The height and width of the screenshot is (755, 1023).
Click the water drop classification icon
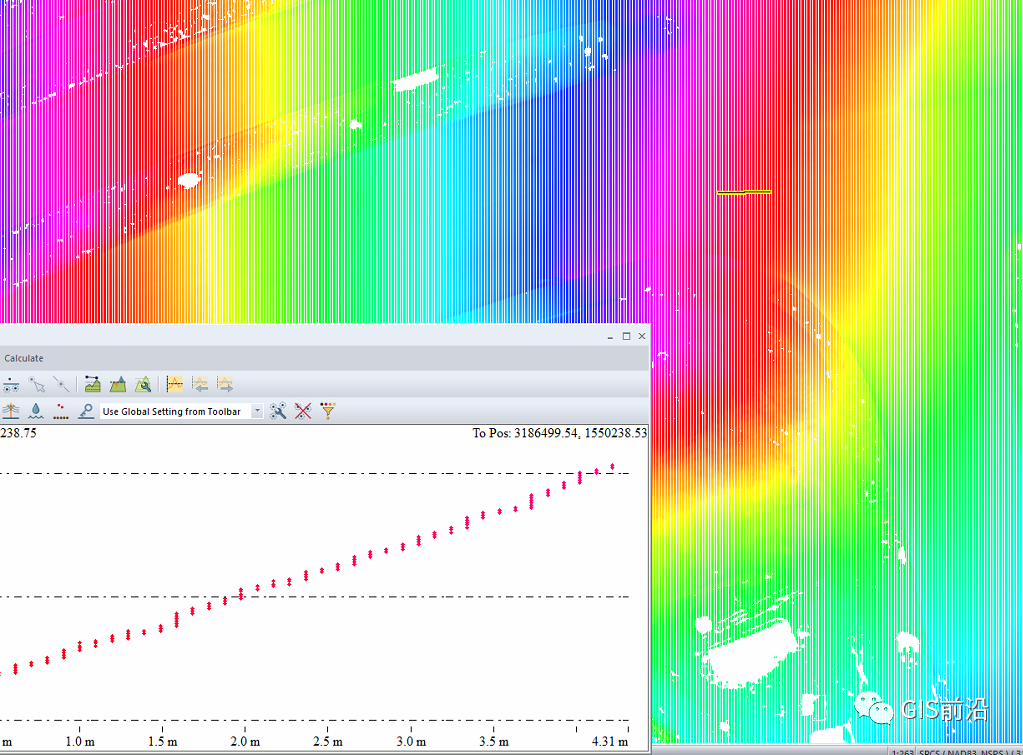[36, 411]
